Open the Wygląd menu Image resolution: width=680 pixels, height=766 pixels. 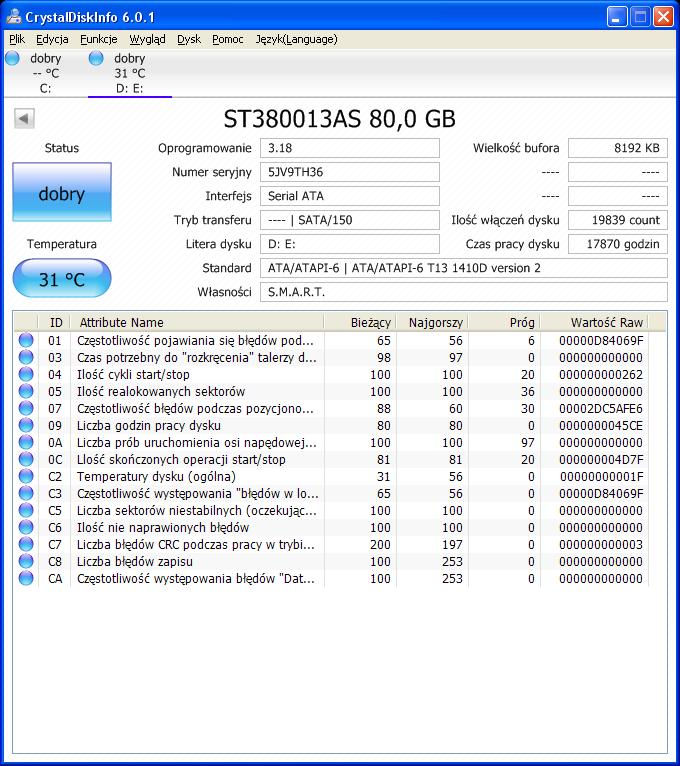(147, 39)
